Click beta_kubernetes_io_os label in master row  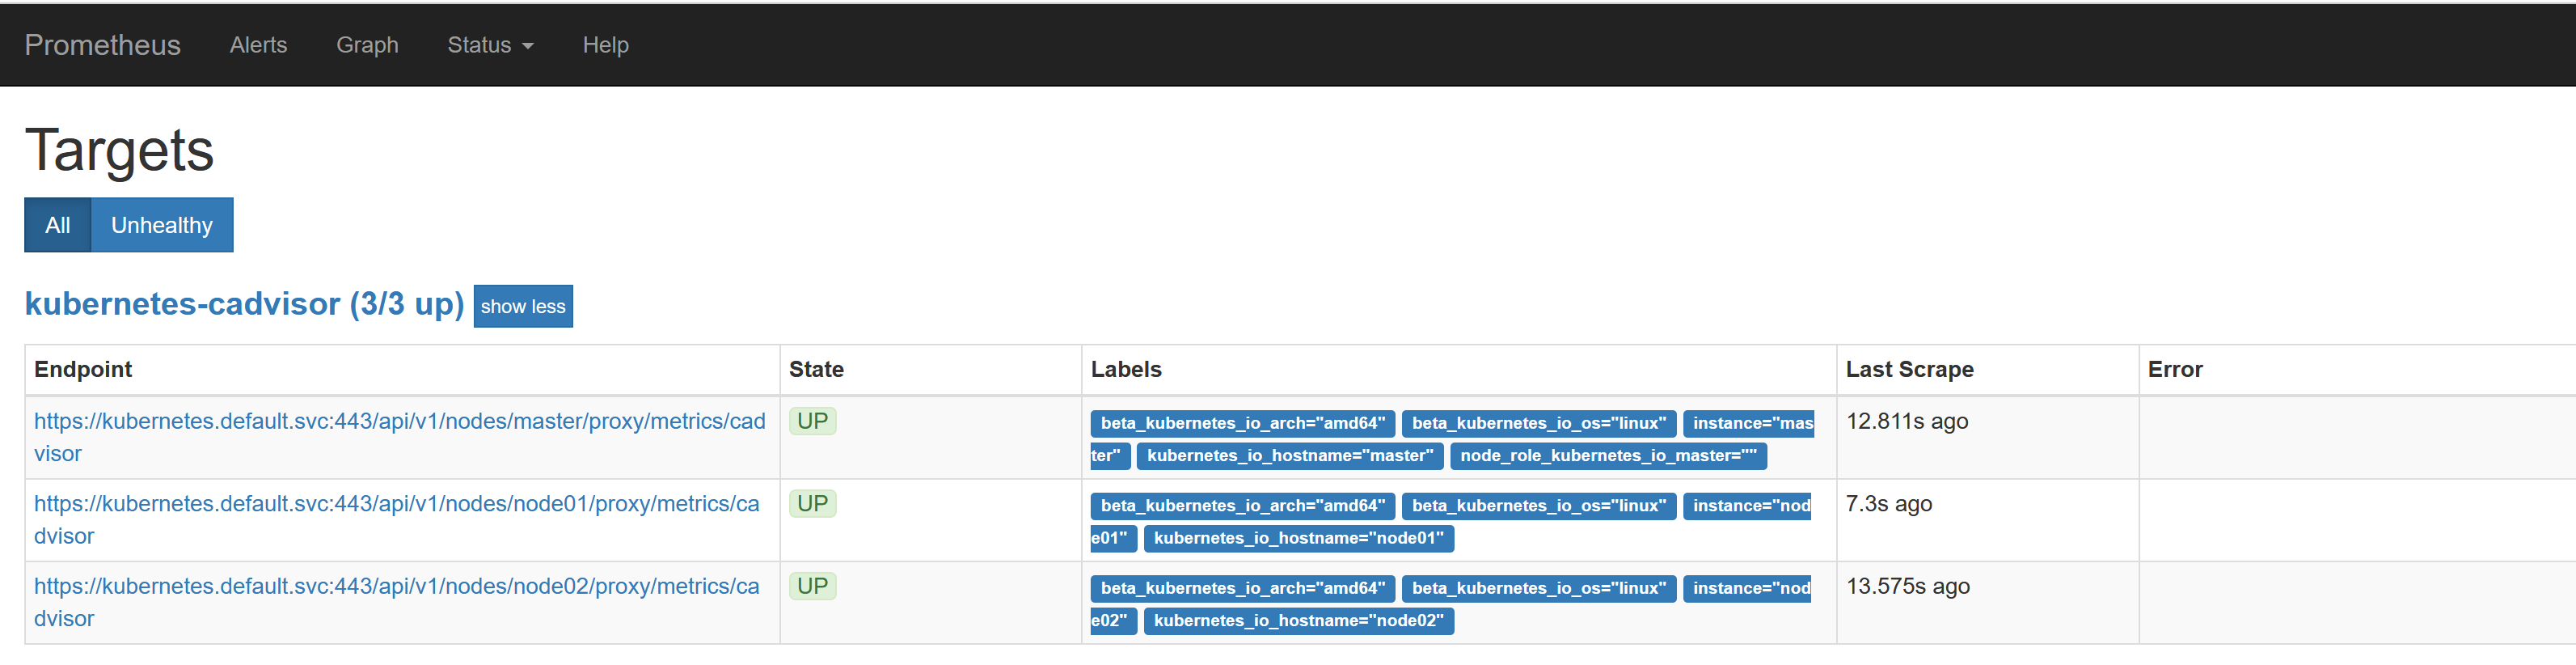click(1539, 423)
